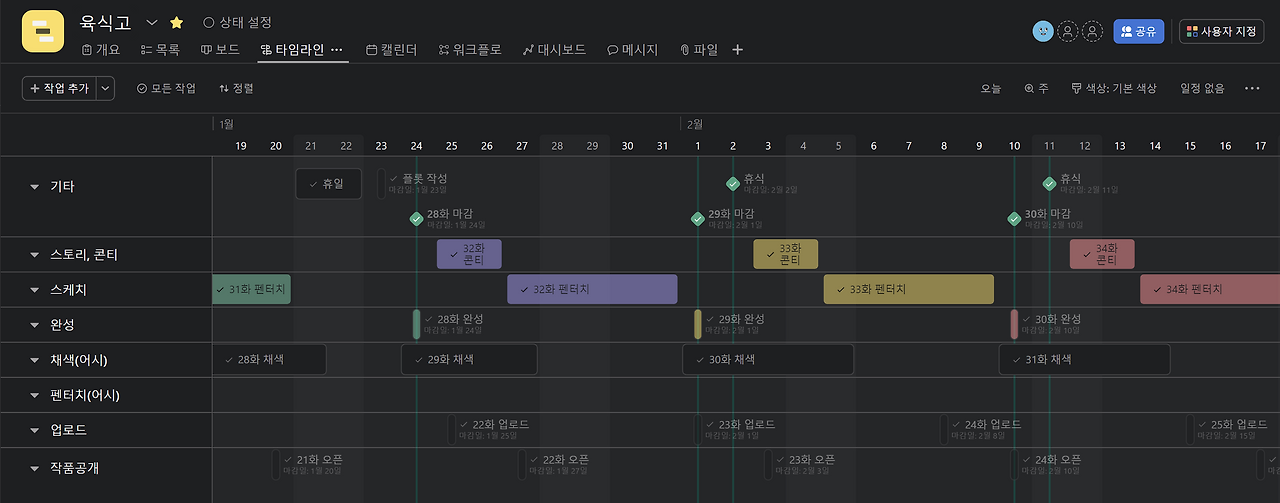Switch to the 보드 tab

tap(220, 49)
